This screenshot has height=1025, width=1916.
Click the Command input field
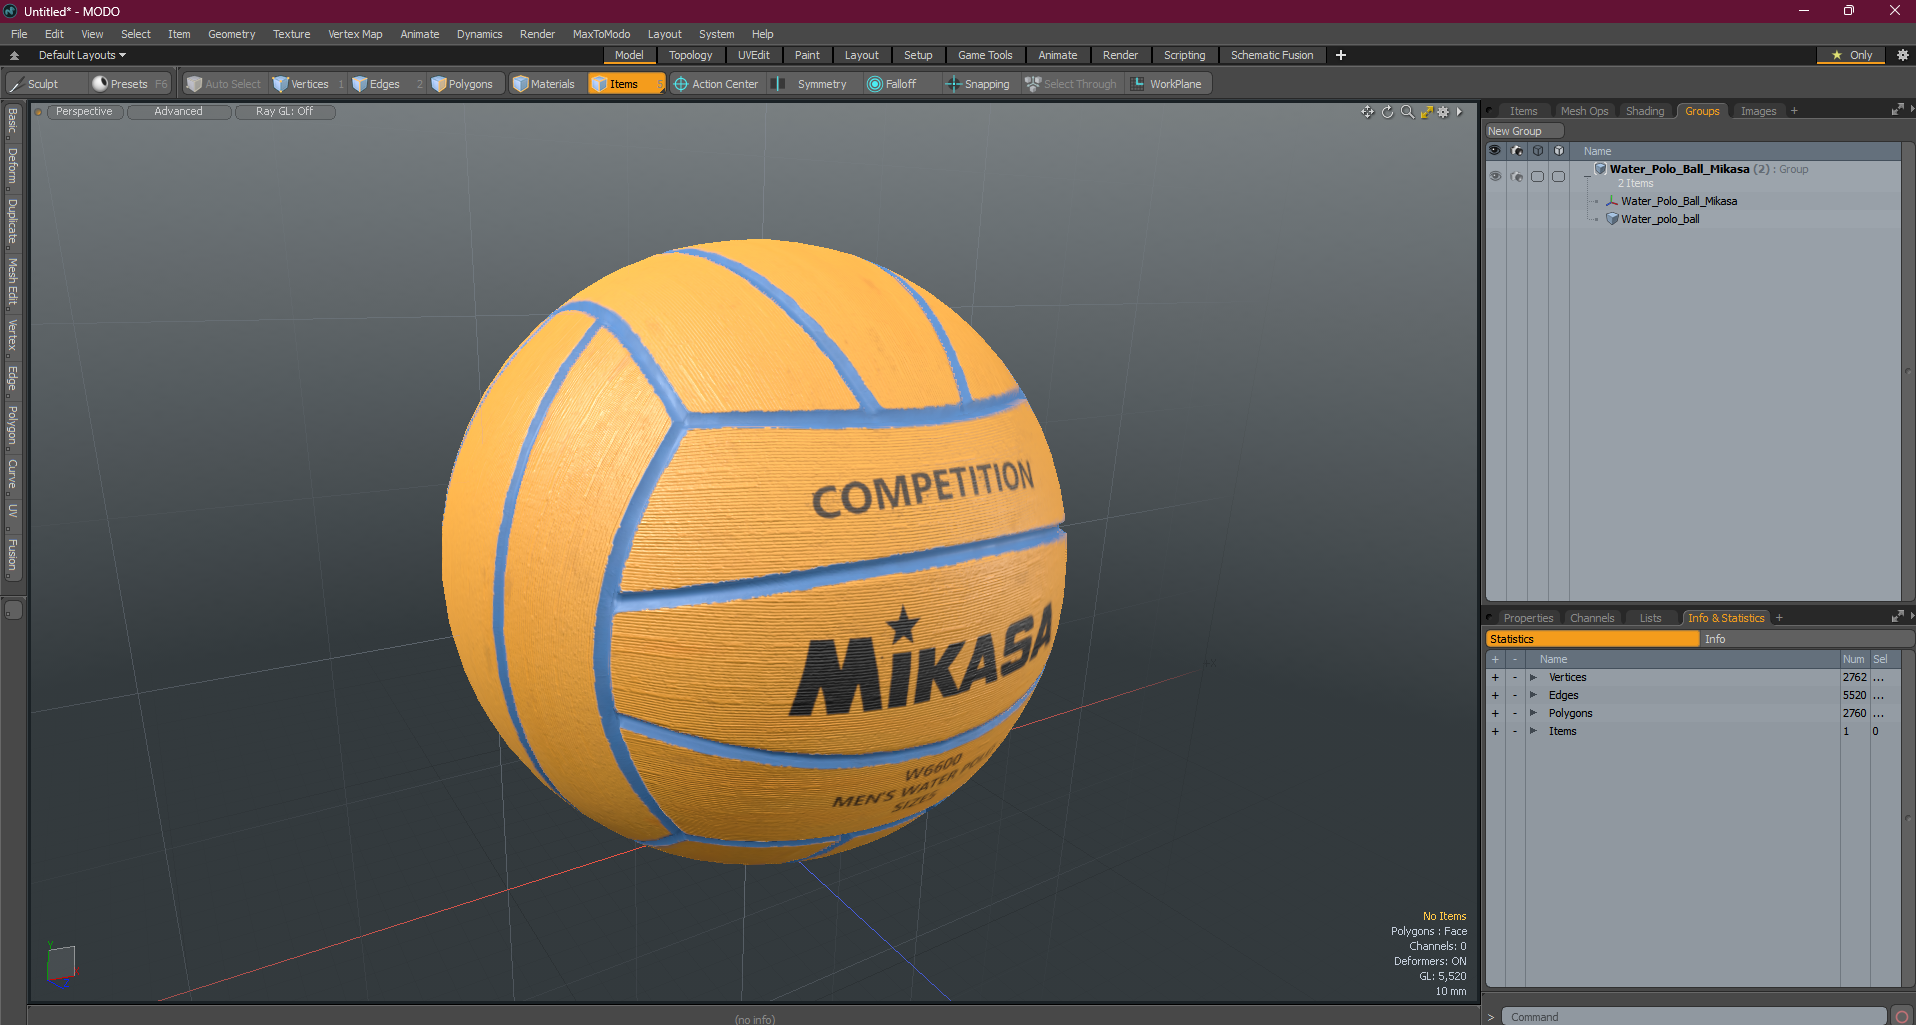1694,1017
